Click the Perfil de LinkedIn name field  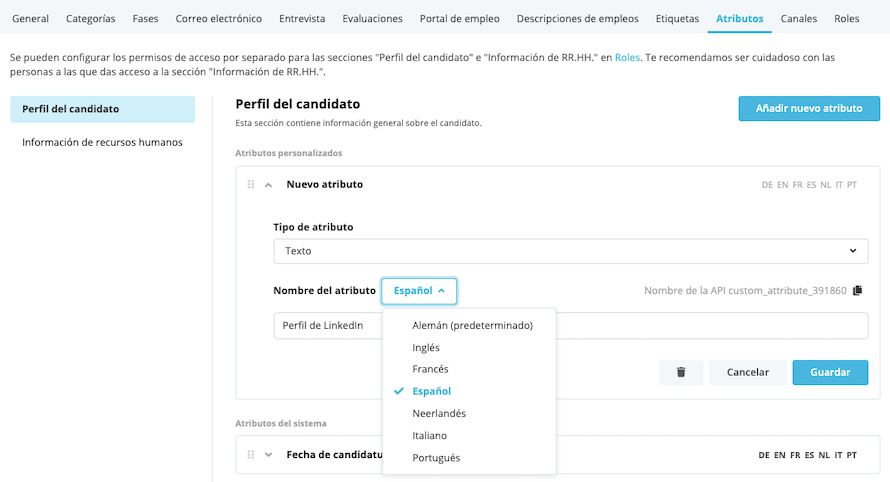pyautogui.click(x=570, y=326)
